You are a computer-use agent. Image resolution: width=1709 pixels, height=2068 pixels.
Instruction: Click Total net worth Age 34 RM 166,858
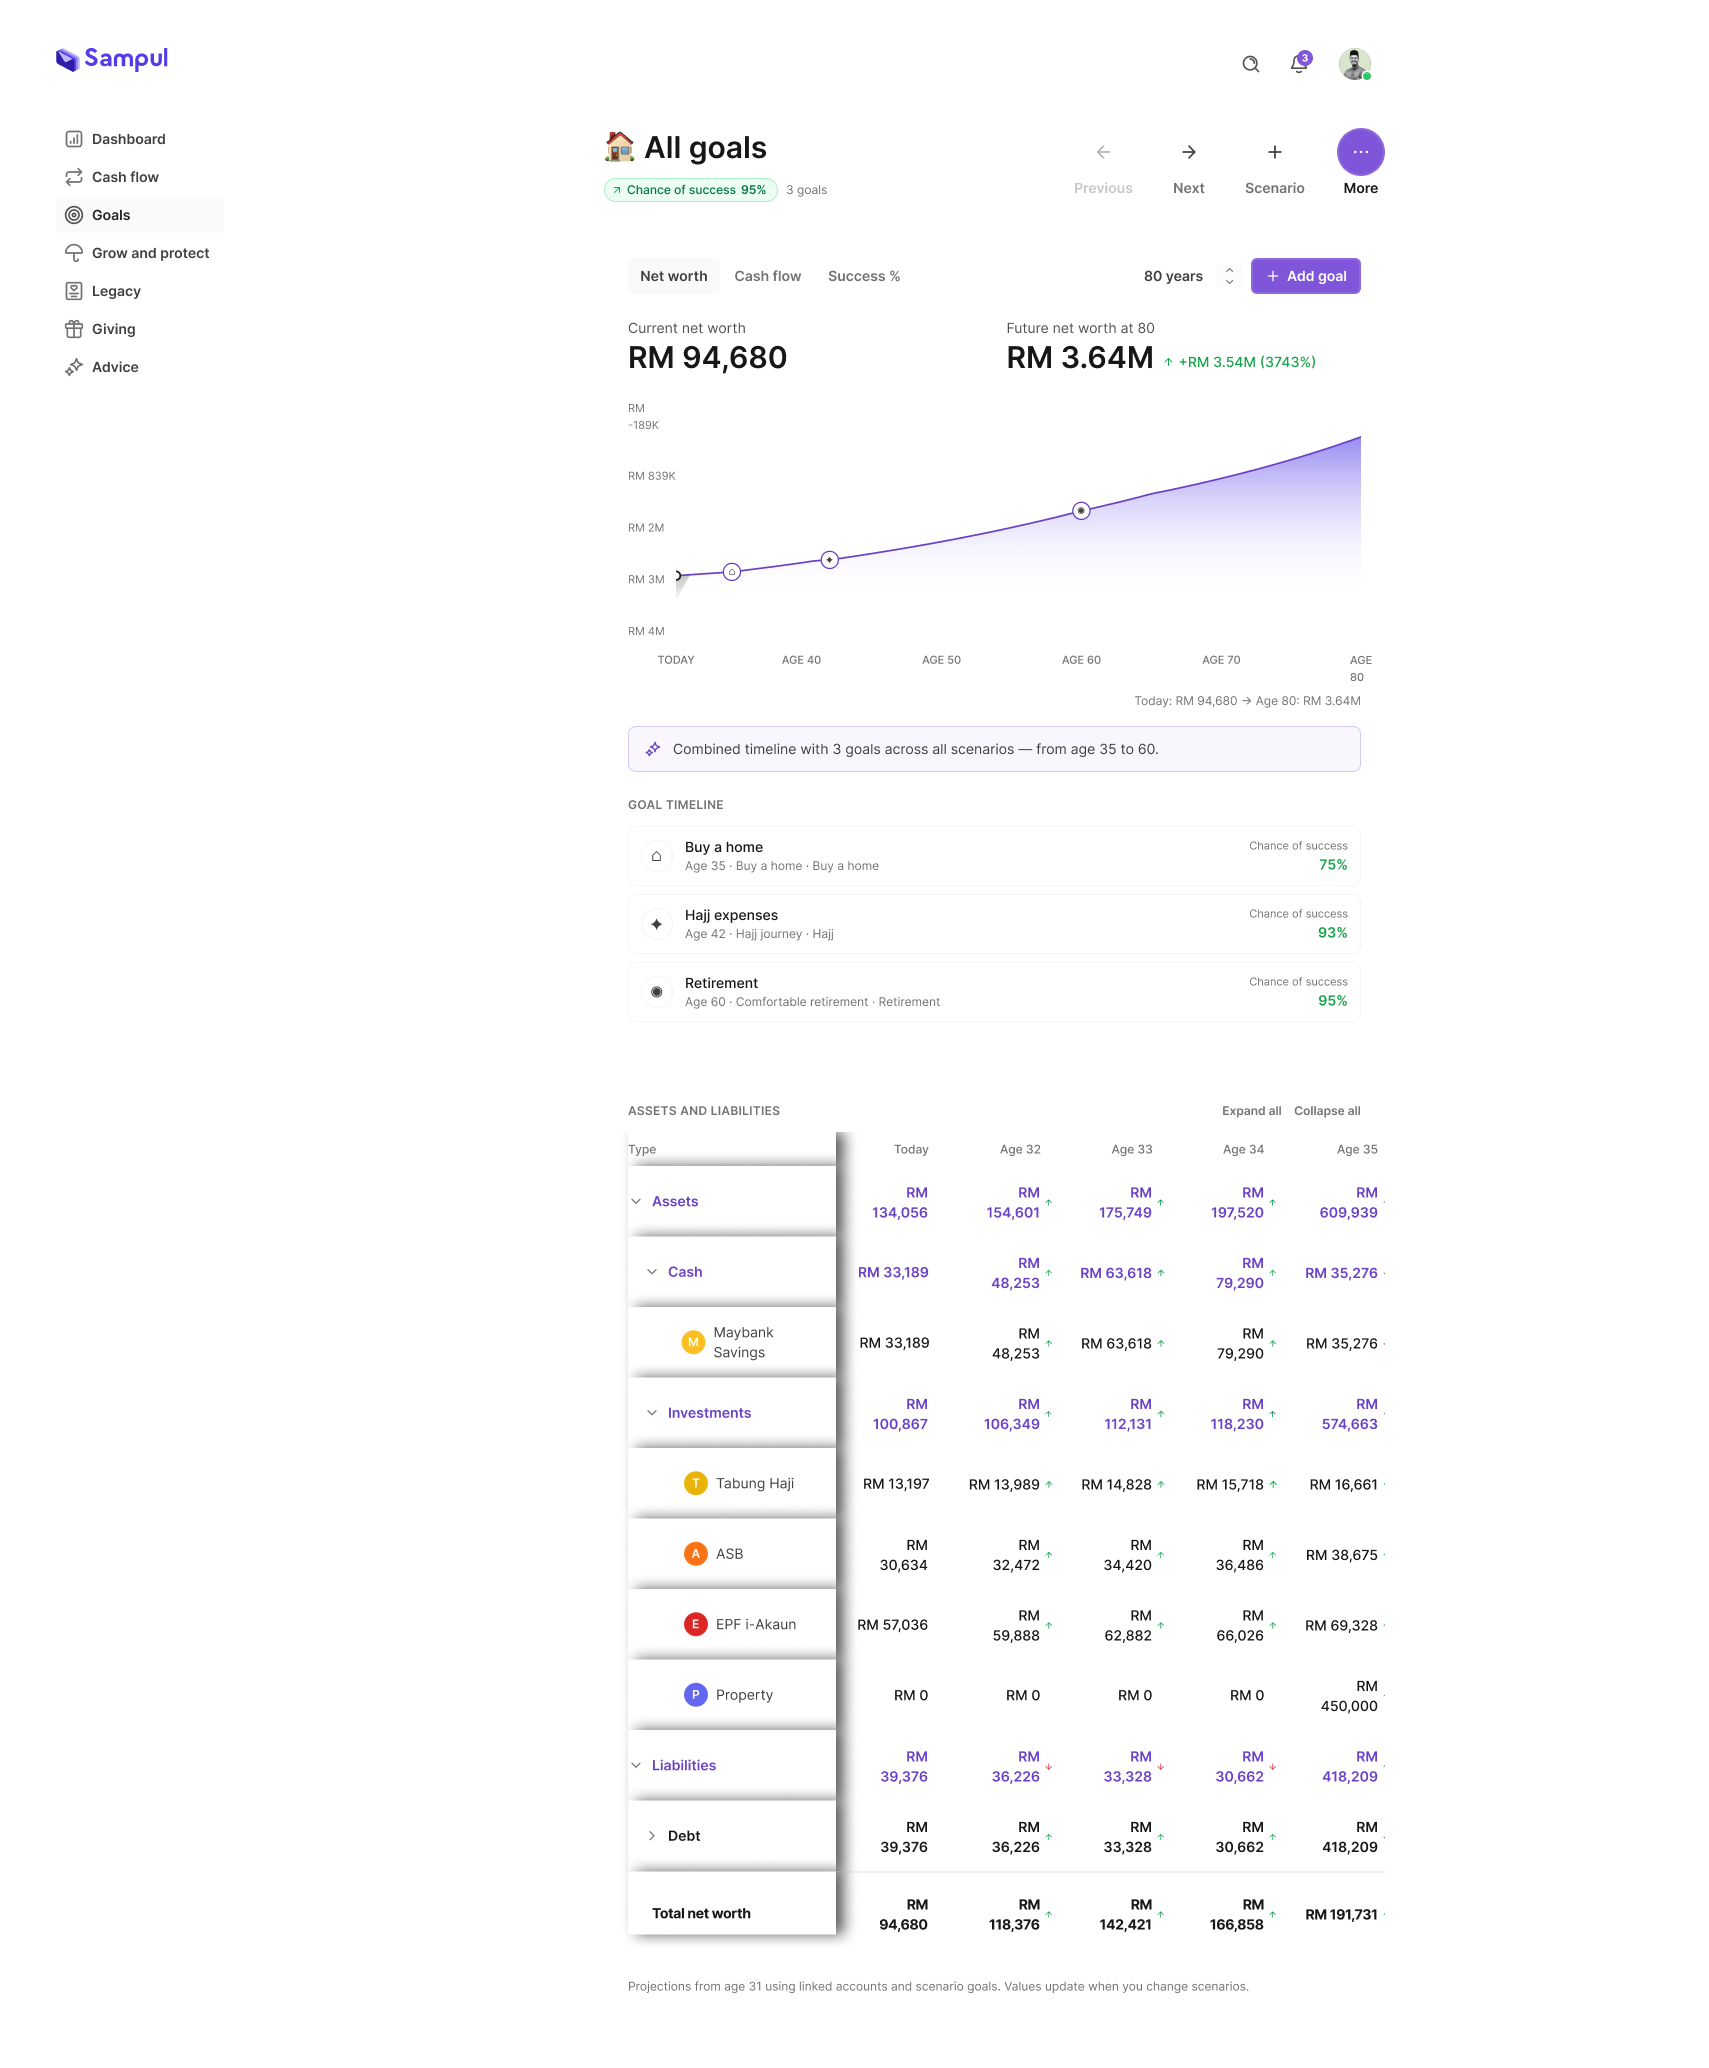pos(1237,1914)
